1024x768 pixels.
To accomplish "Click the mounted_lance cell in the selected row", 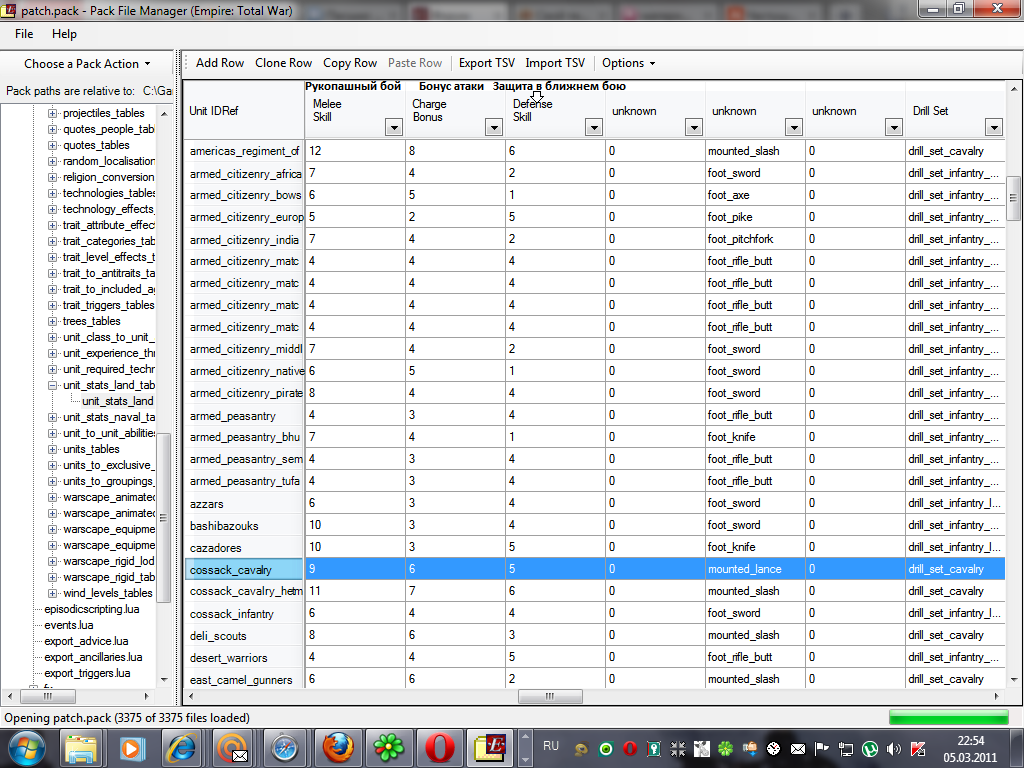I will click(755, 569).
